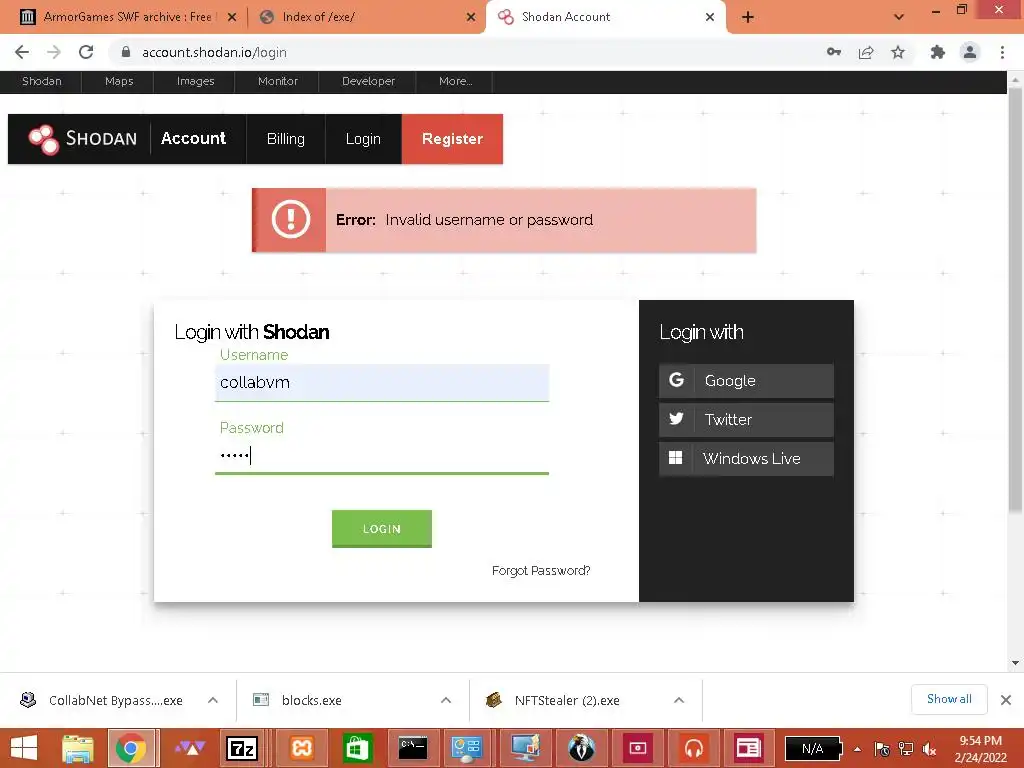The width and height of the screenshot is (1024, 768).
Task: Open a new browser tab
Action: point(748,17)
